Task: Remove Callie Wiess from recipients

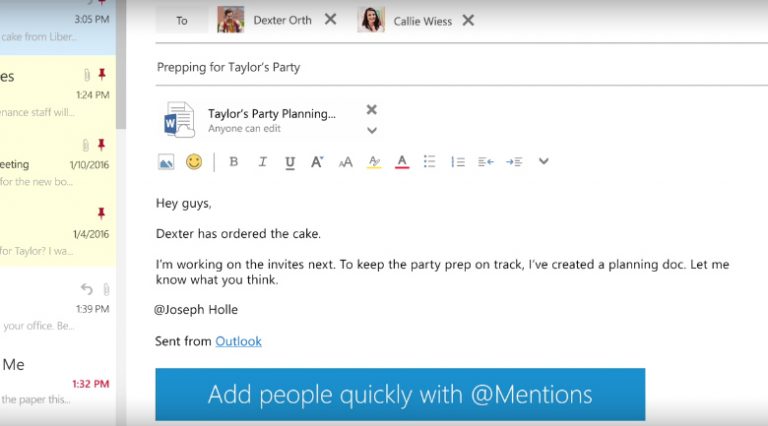Action: pyautogui.click(x=468, y=20)
